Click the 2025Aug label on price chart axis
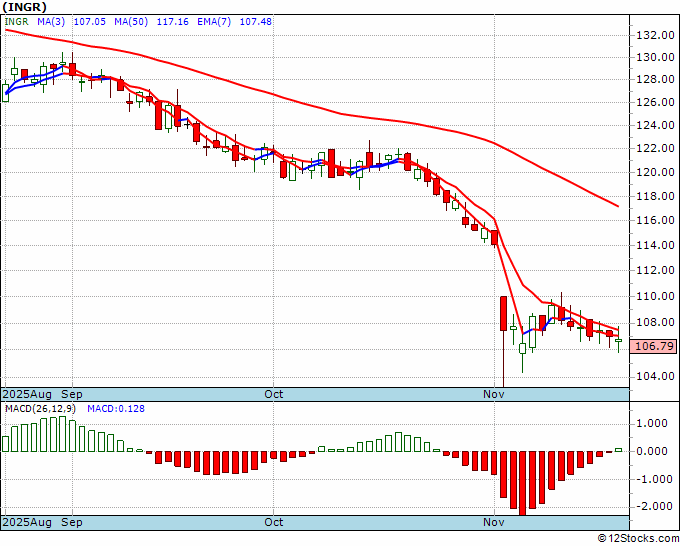 [x=27, y=394]
